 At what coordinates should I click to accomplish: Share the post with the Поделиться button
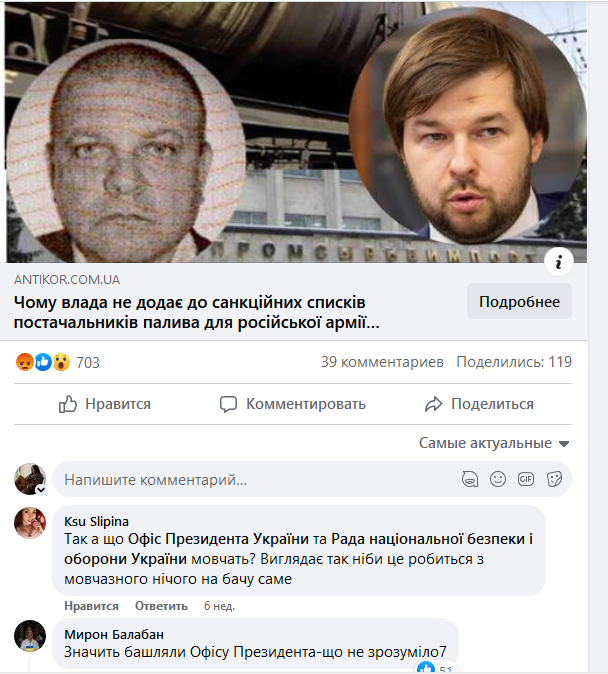(479, 404)
